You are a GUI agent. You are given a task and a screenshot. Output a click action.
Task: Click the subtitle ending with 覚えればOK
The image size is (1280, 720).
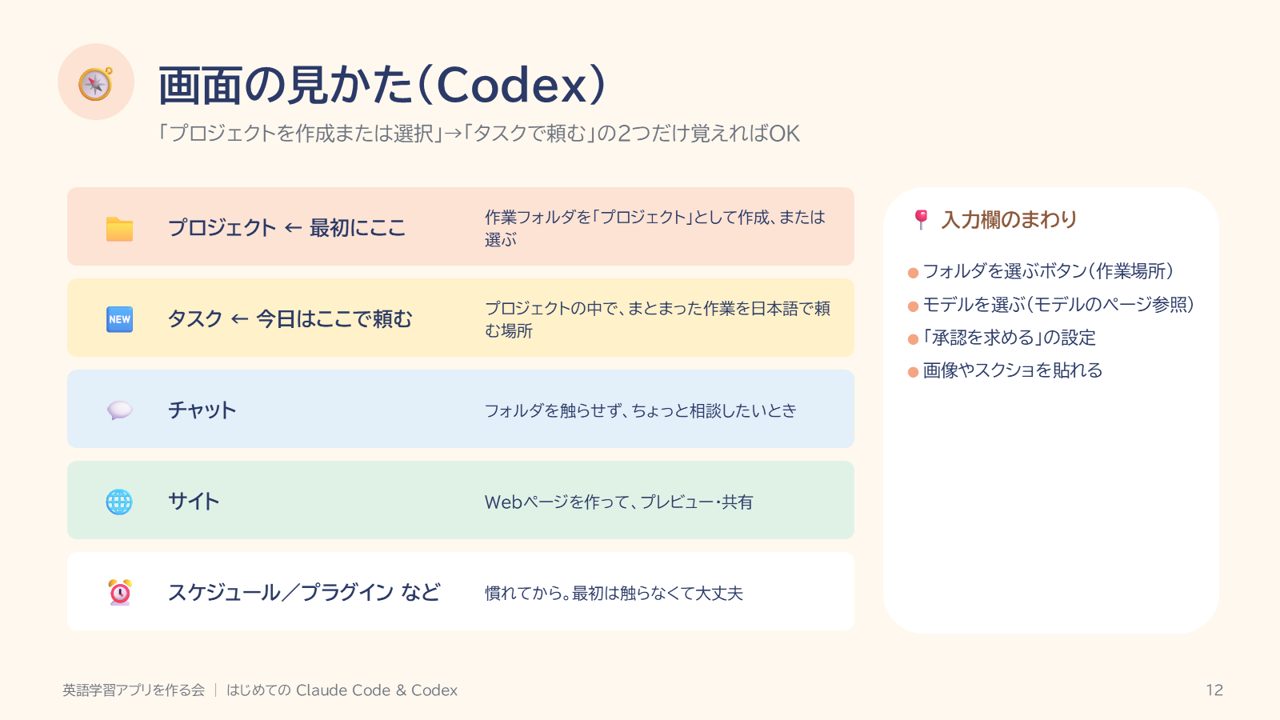tap(479, 134)
